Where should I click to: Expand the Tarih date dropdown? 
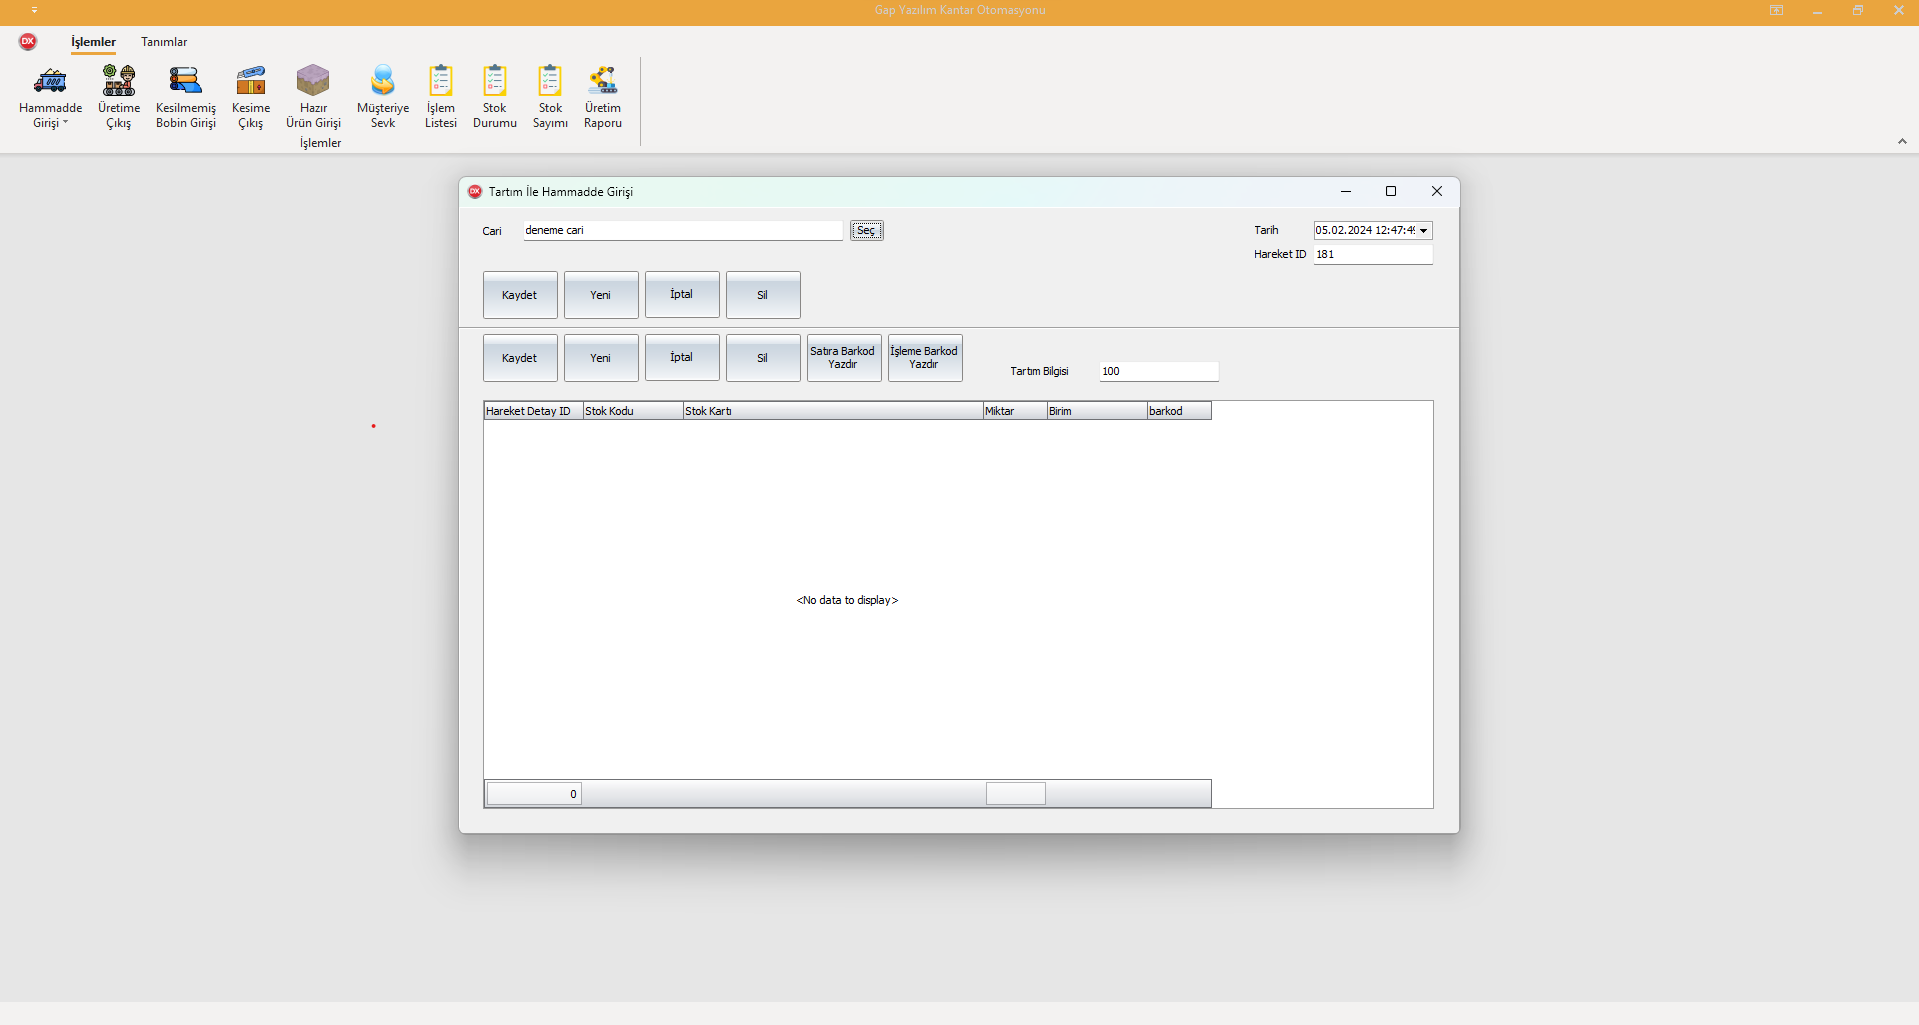pos(1423,231)
